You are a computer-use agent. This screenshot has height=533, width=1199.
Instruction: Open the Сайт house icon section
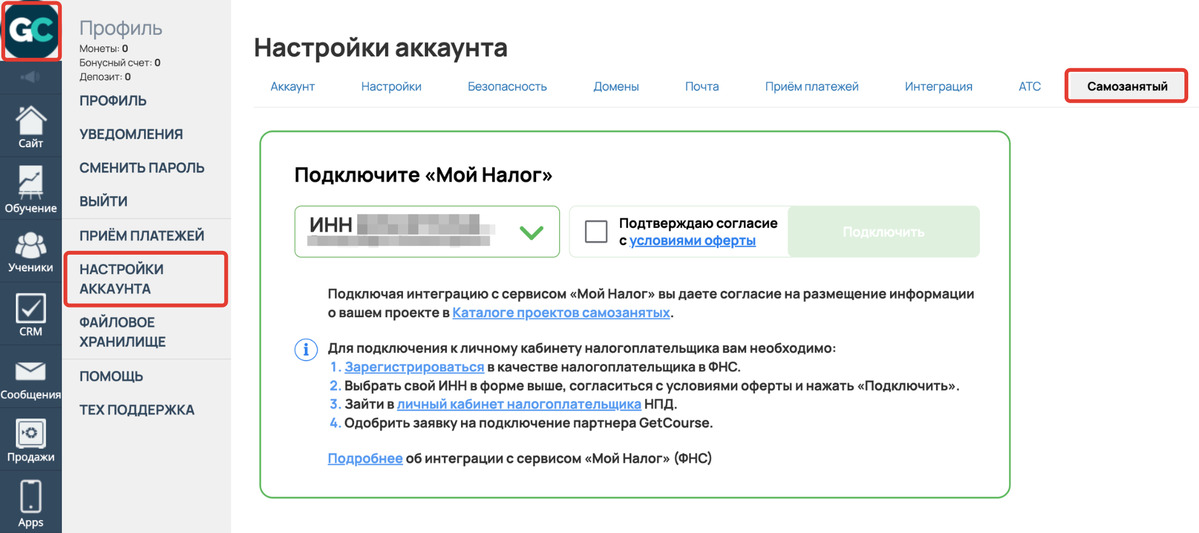pyautogui.click(x=30, y=127)
